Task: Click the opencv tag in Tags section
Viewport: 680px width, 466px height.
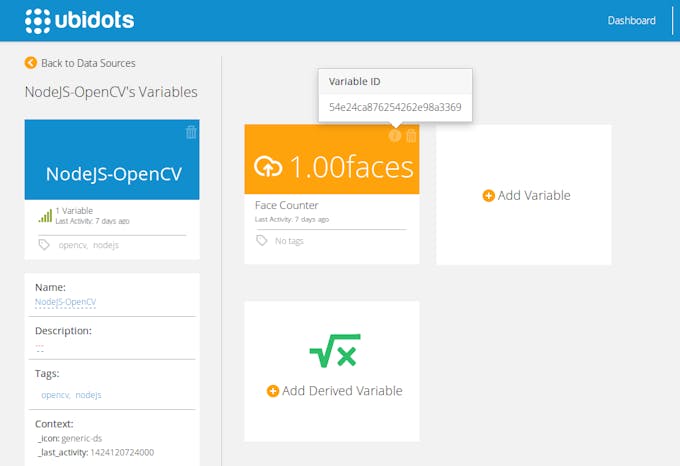Action: pos(55,395)
